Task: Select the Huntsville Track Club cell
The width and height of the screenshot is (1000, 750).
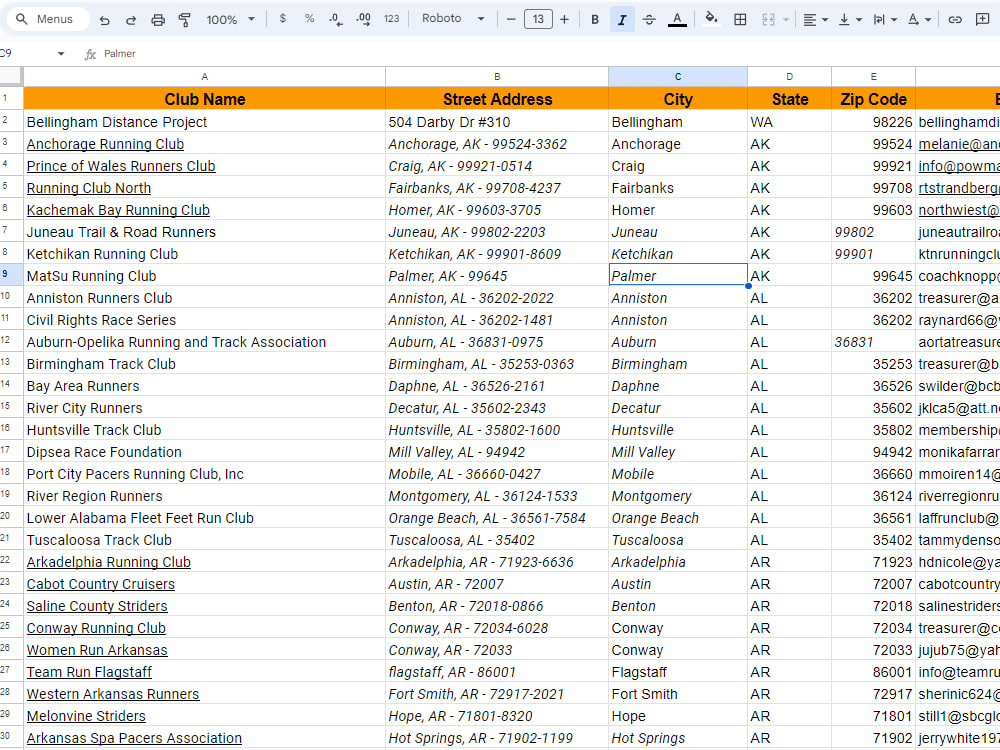Action: pos(205,430)
